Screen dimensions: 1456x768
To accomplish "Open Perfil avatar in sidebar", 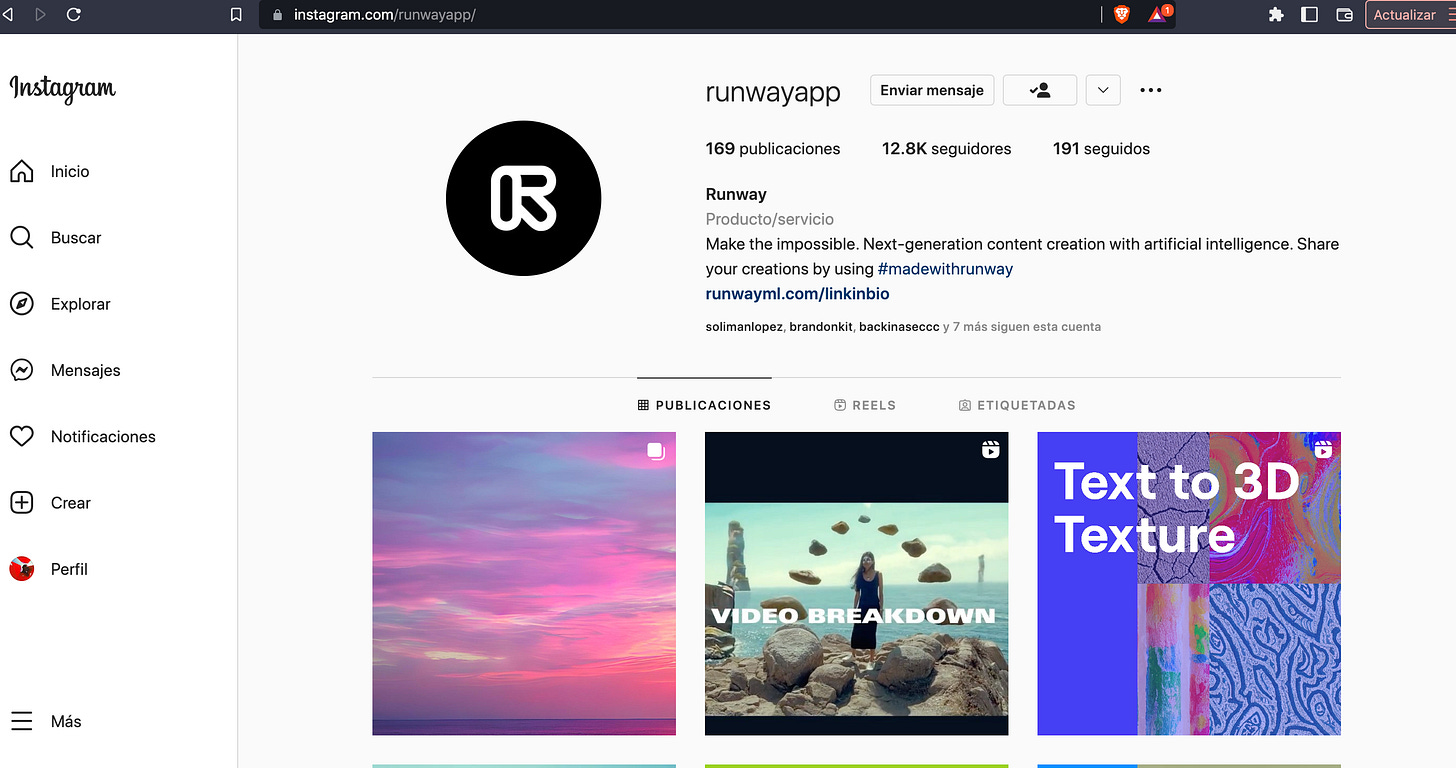I will click(21, 569).
